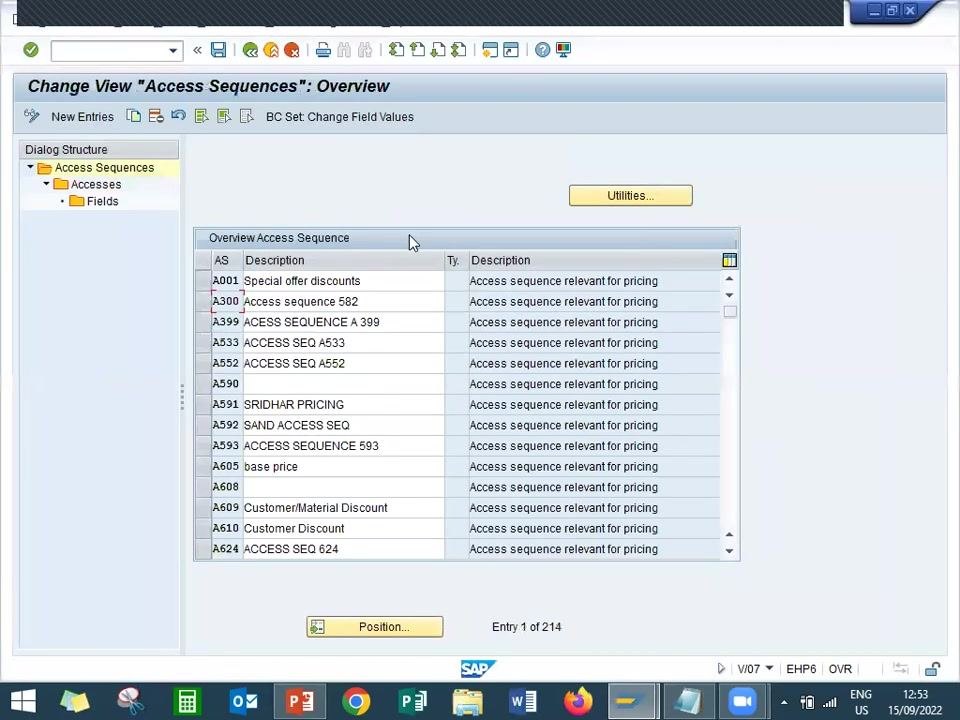Click the red Cancel icon
960x720 pixels.
click(x=292, y=50)
